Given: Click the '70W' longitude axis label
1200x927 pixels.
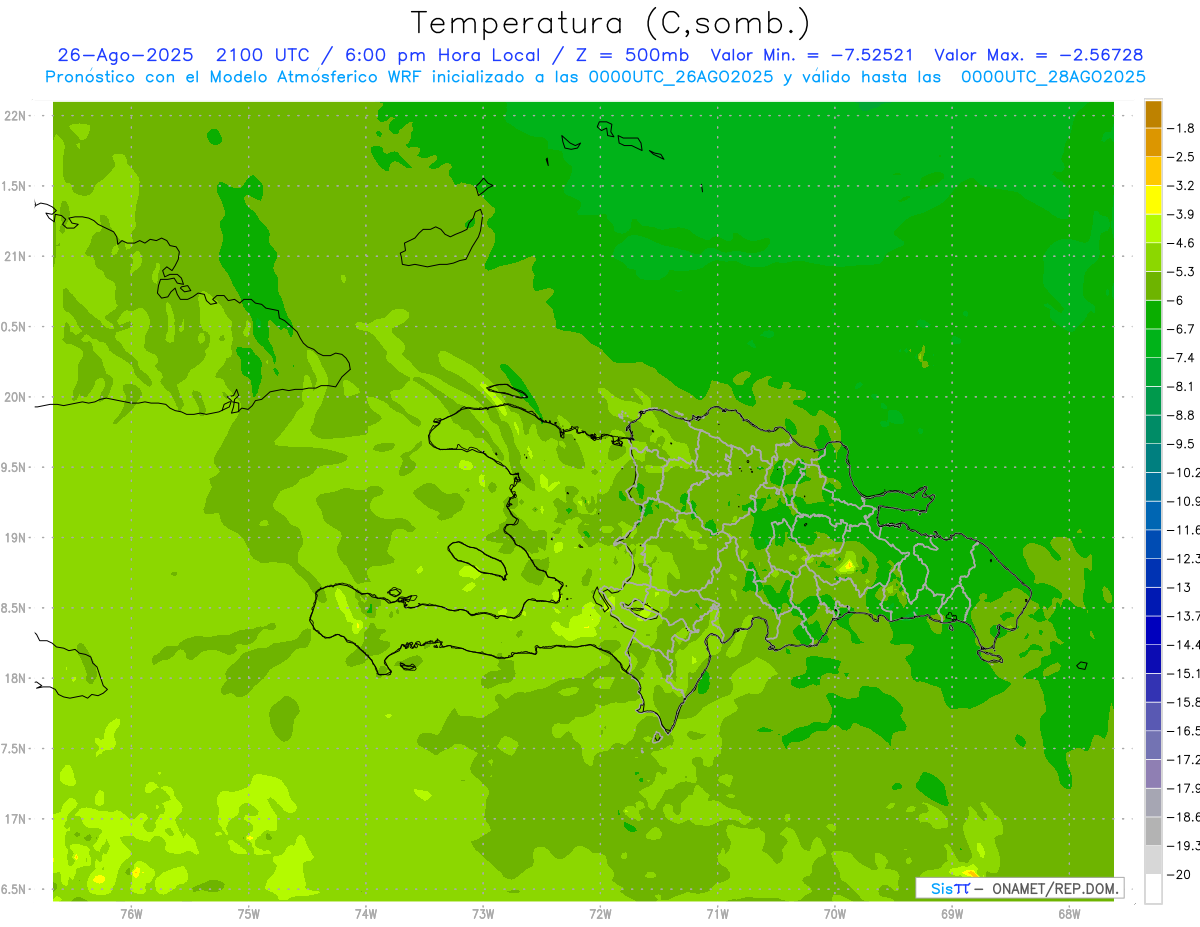Looking at the screenshot, I should 835,914.
